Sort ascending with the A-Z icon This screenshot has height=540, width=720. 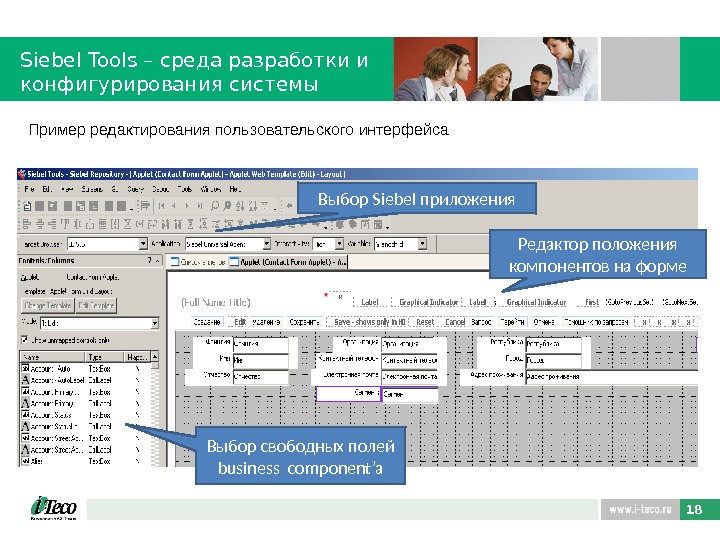pos(240,206)
